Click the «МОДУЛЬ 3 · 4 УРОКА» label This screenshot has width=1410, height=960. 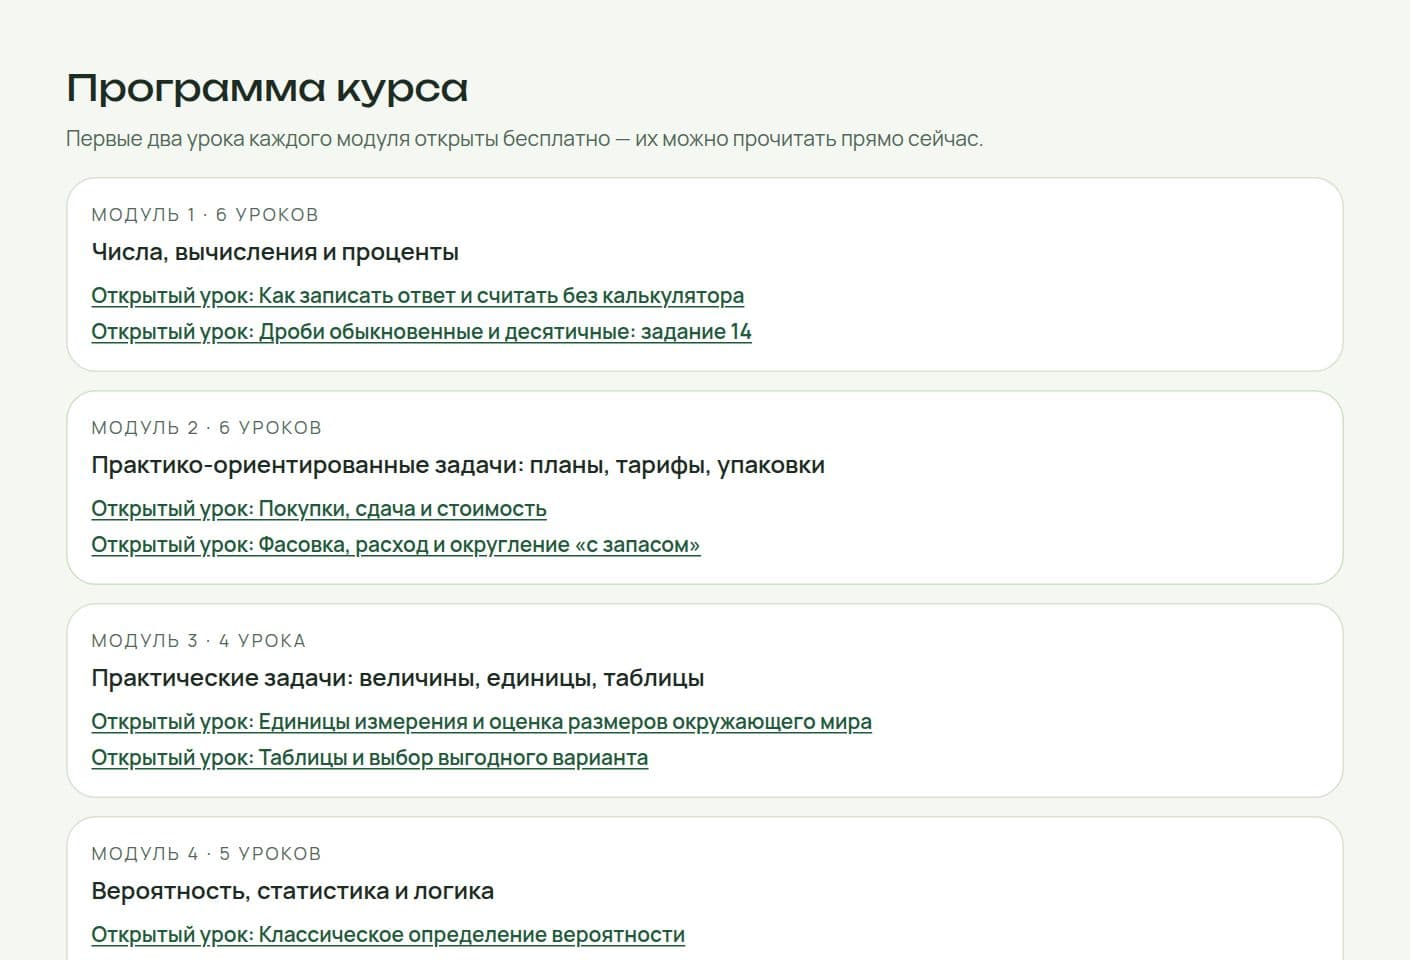[x=198, y=641]
